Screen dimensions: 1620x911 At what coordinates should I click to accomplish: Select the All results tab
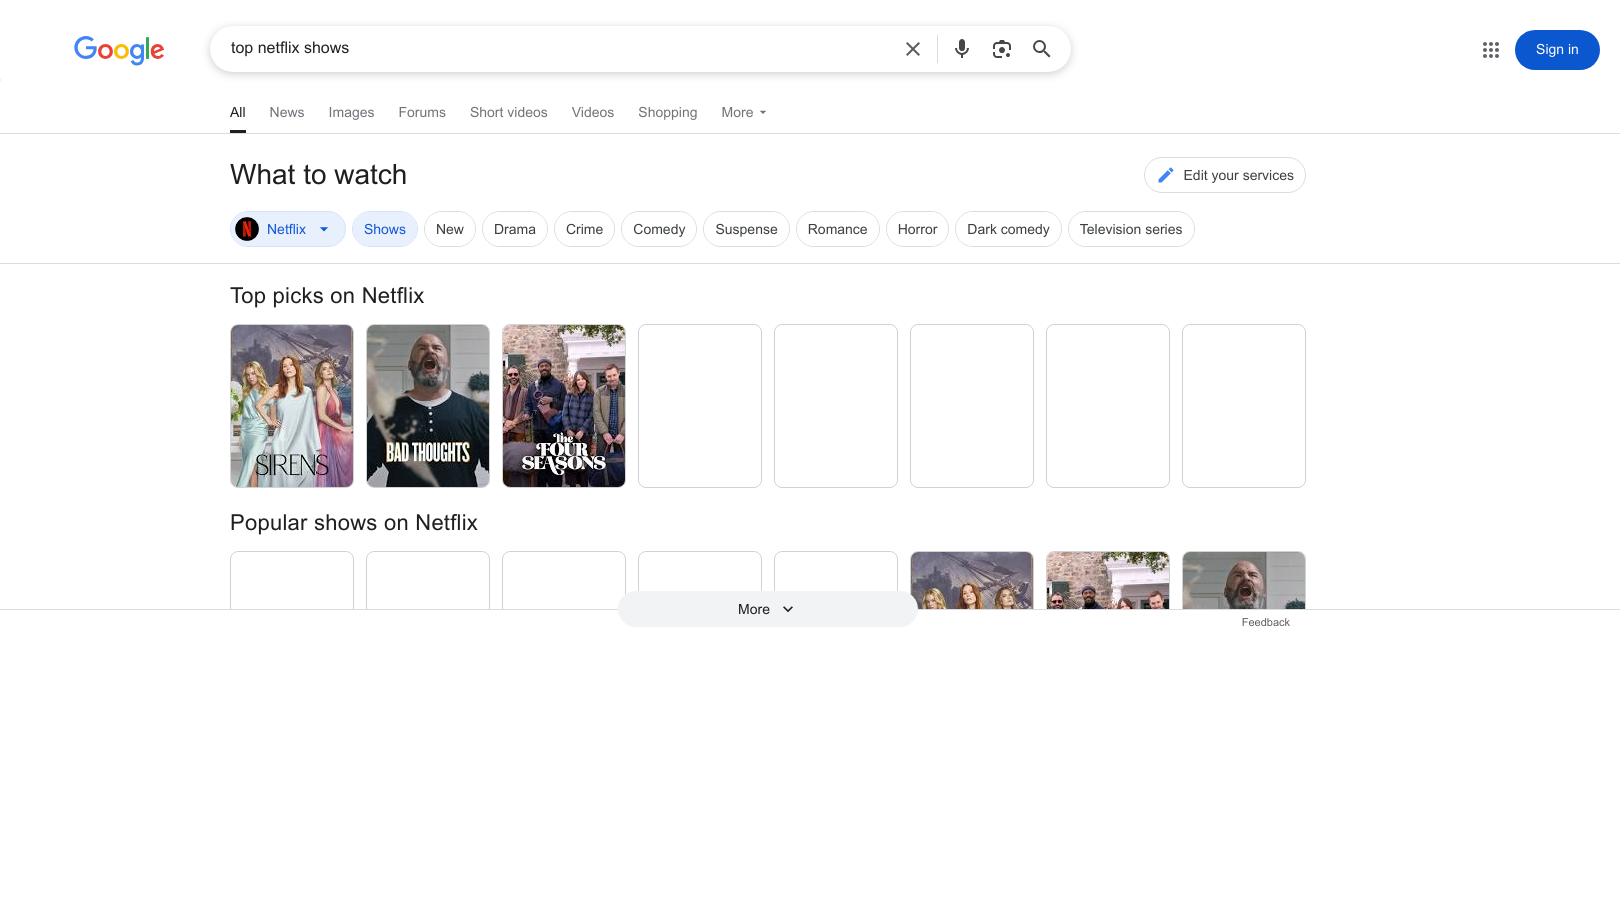pyautogui.click(x=238, y=112)
